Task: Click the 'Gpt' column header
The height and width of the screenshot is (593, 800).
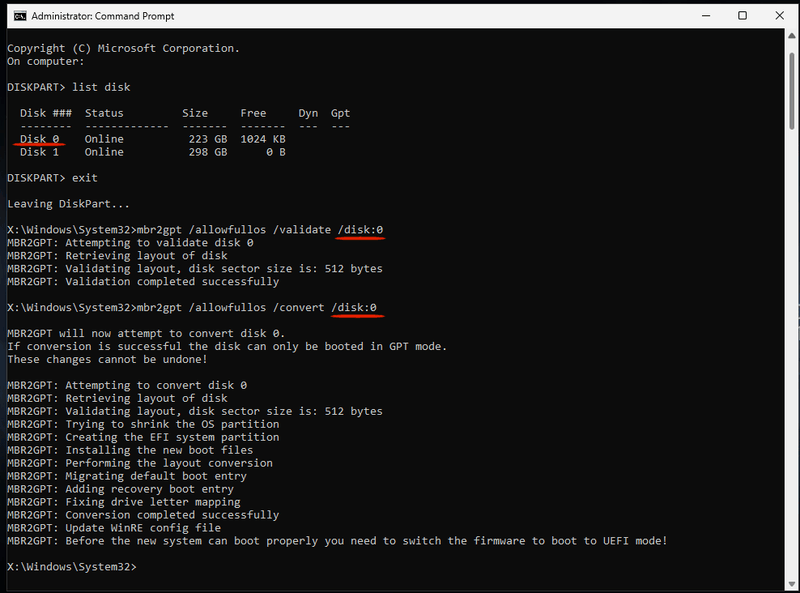Action: (x=340, y=113)
